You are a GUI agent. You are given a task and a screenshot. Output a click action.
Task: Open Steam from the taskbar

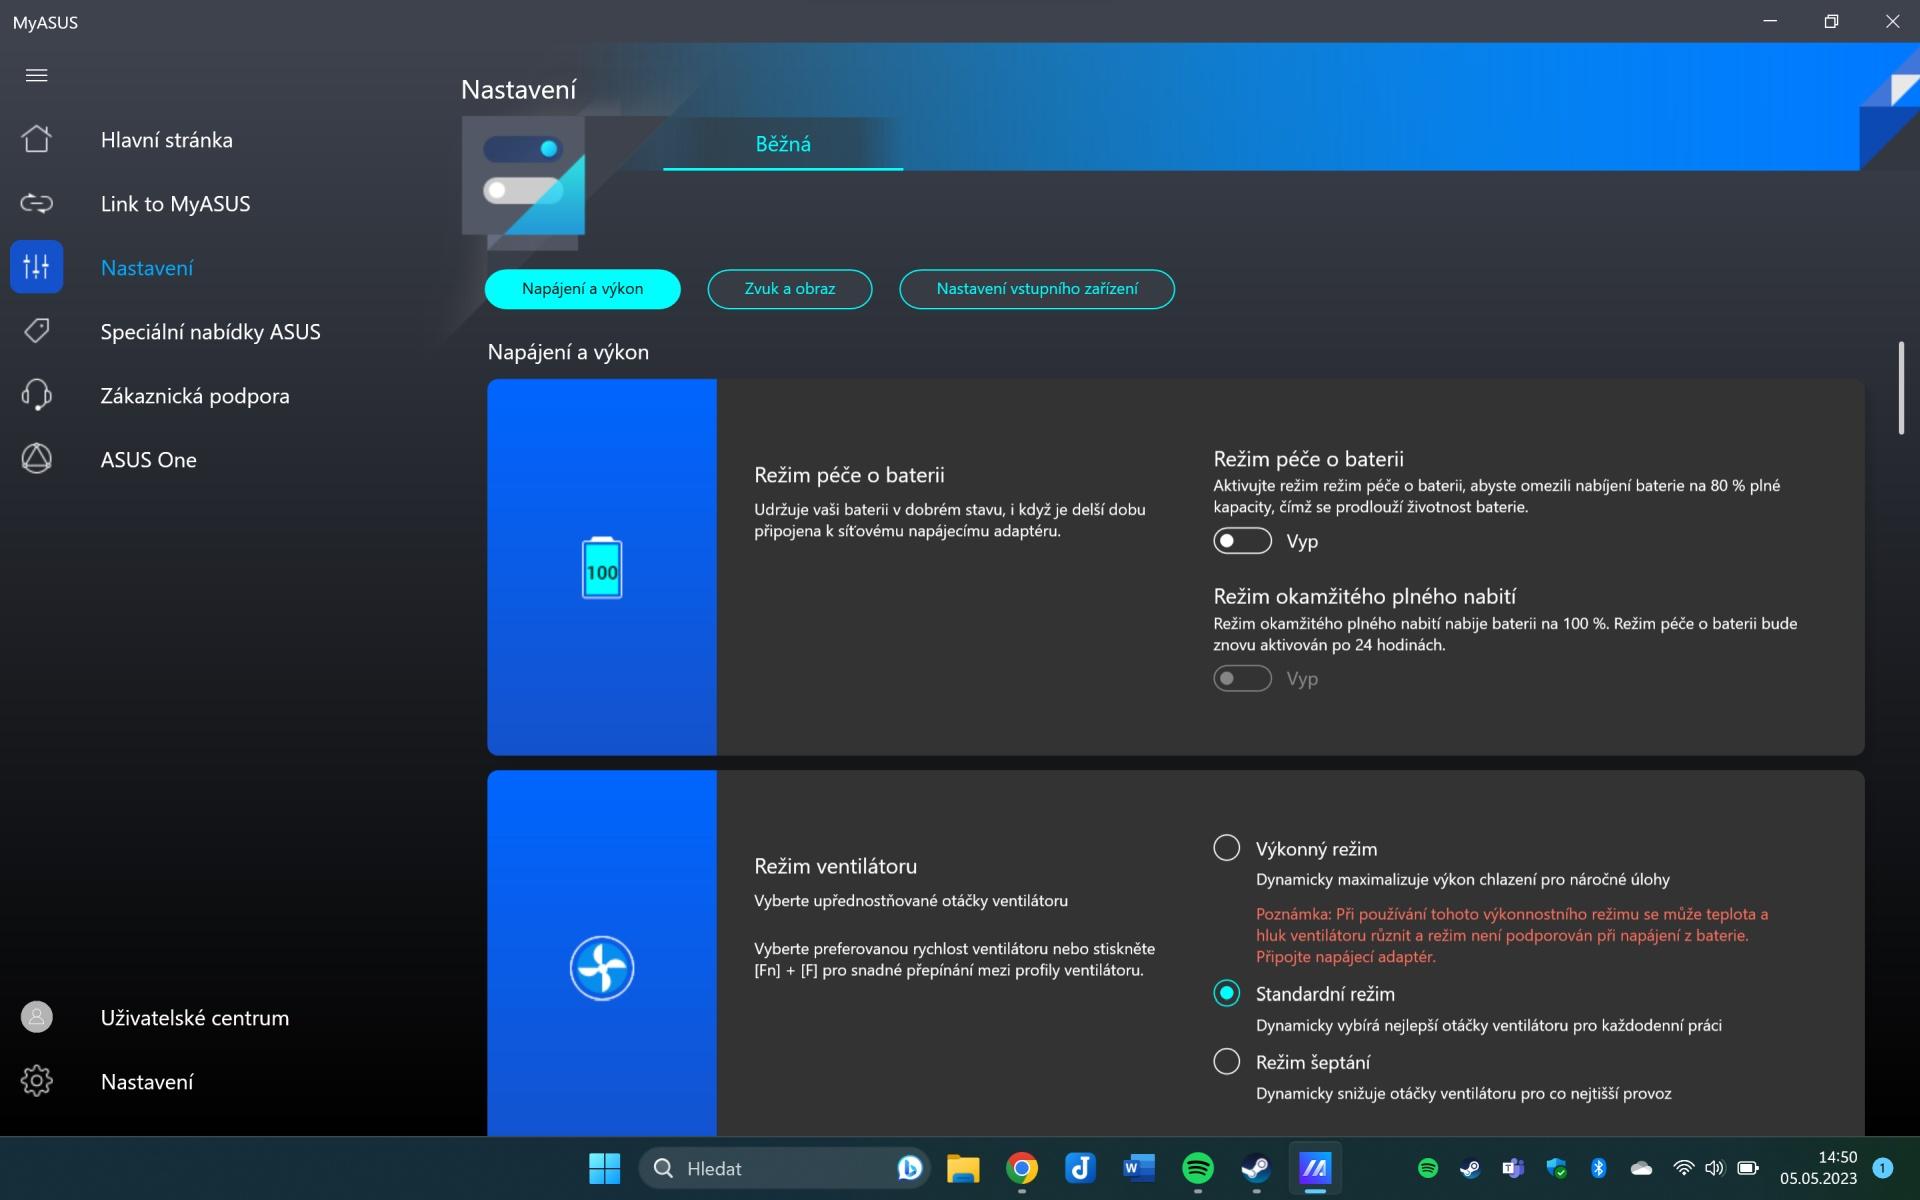(x=1256, y=1168)
